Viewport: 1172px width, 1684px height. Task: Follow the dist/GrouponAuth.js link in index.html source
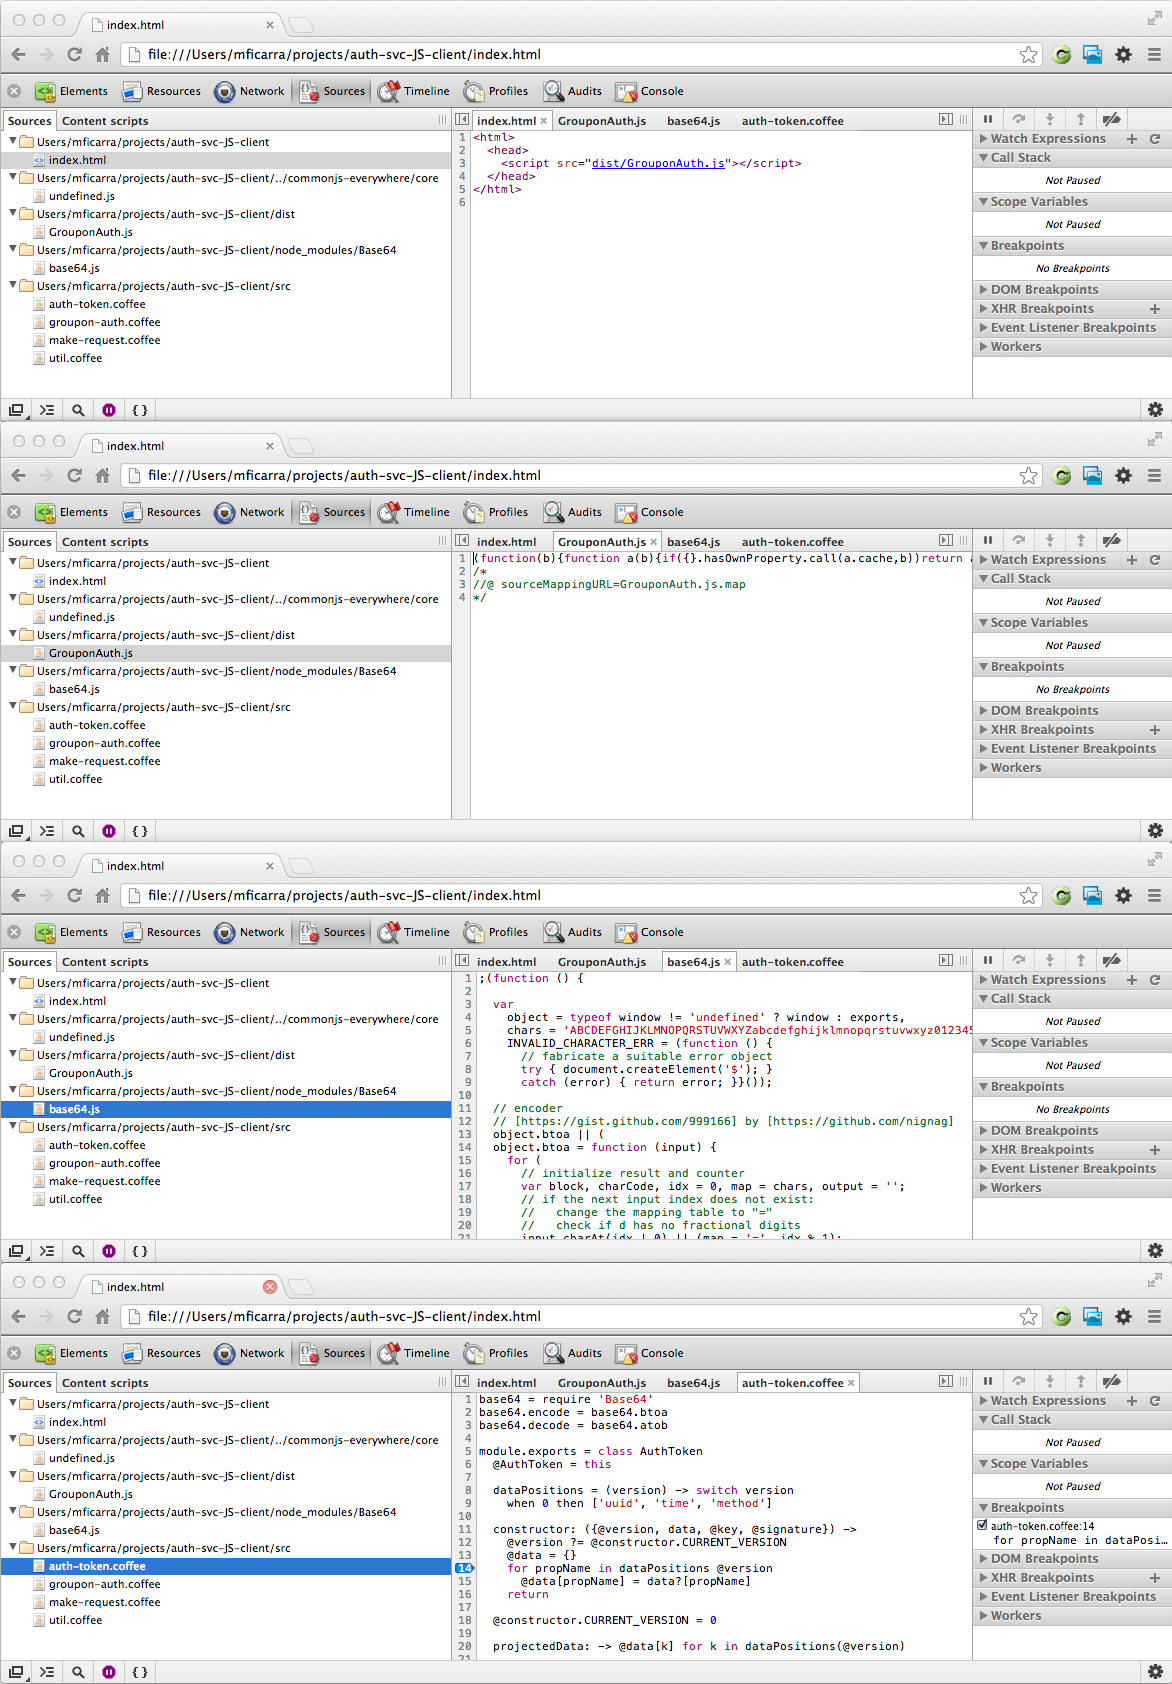(658, 163)
